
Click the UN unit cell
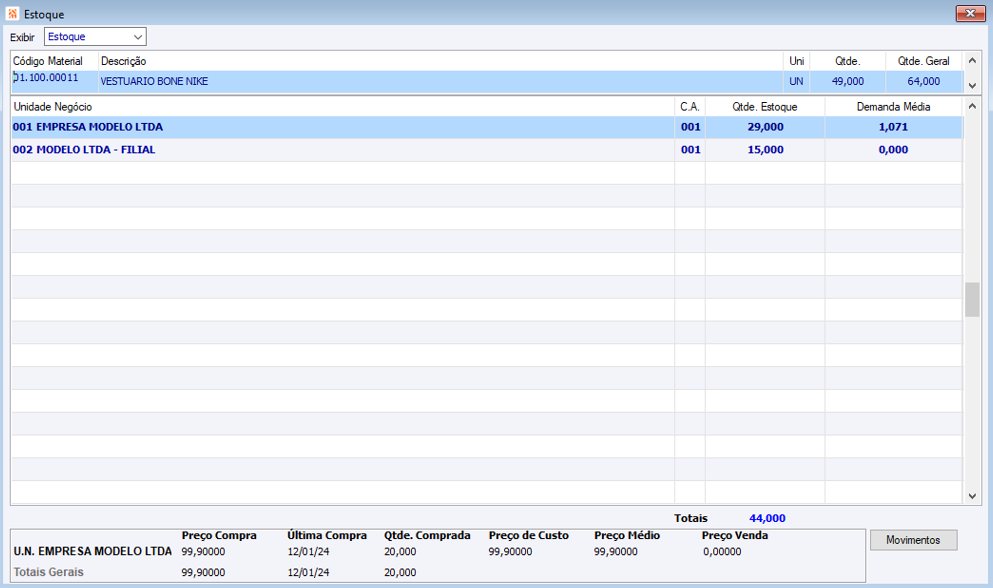(796, 81)
